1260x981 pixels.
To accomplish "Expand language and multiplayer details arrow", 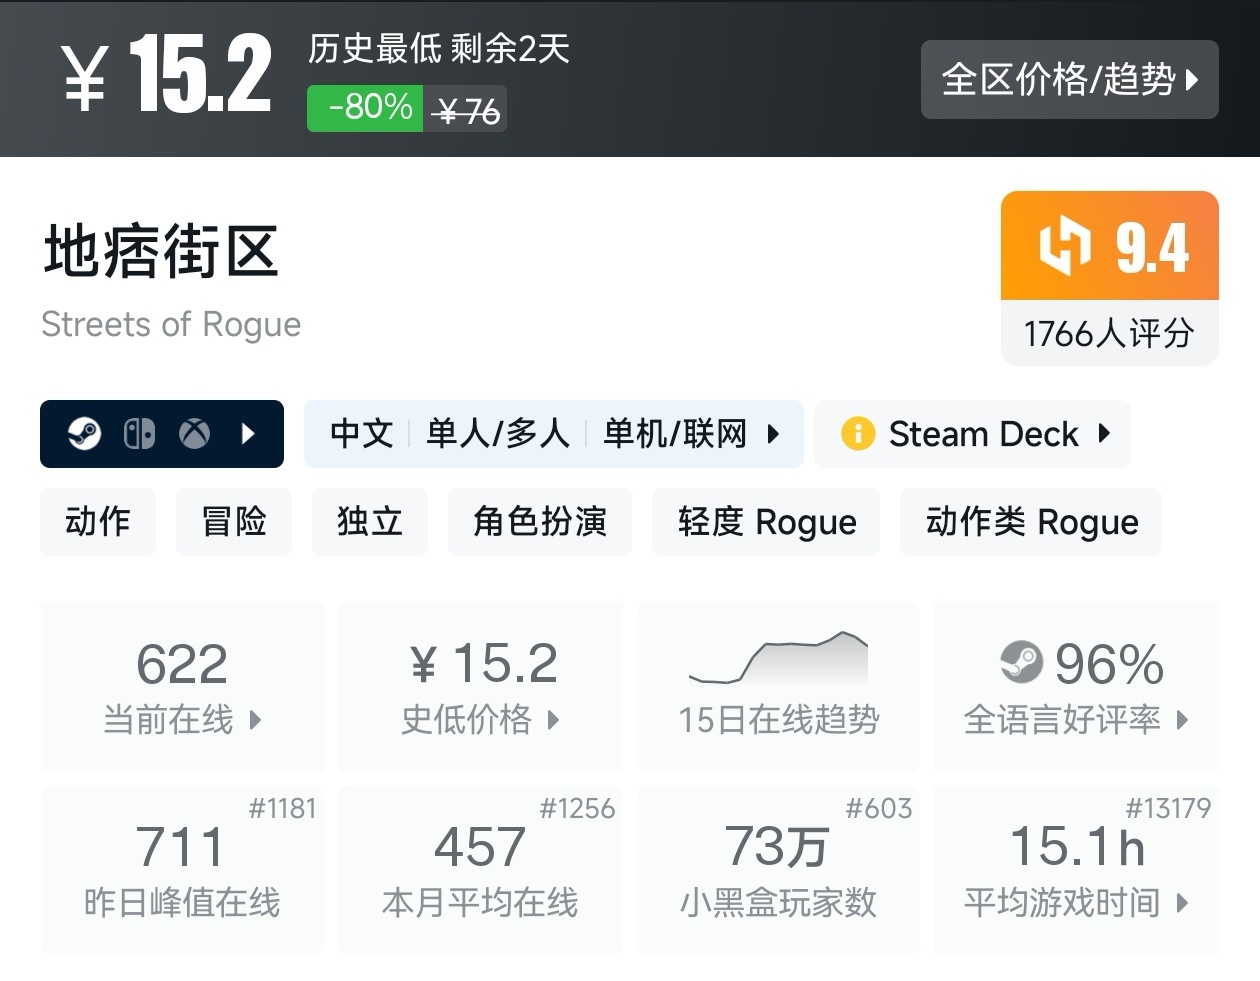I will [x=773, y=434].
